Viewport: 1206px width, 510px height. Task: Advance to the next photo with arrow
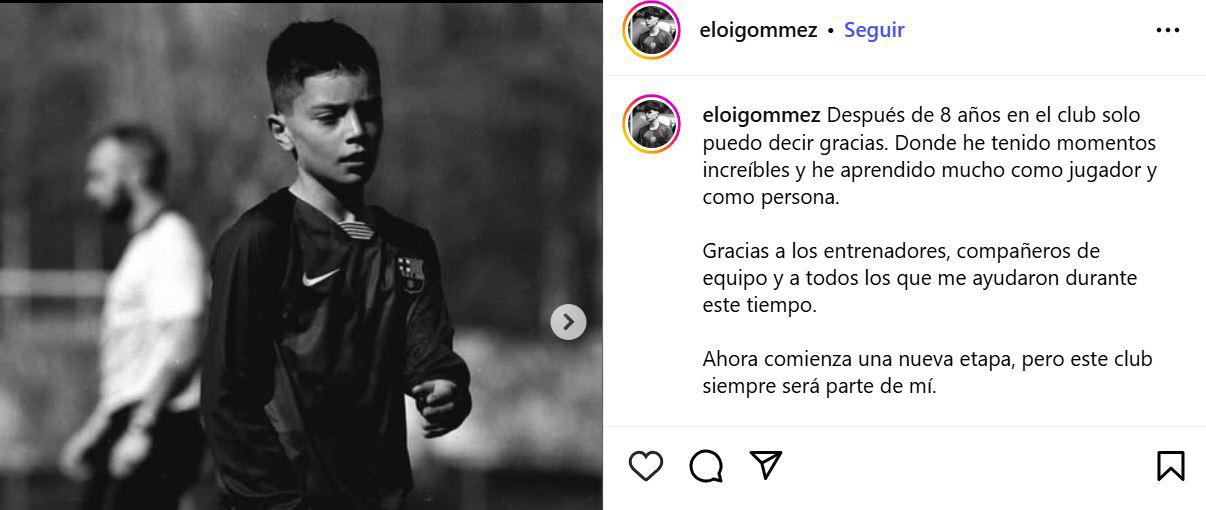[568, 321]
